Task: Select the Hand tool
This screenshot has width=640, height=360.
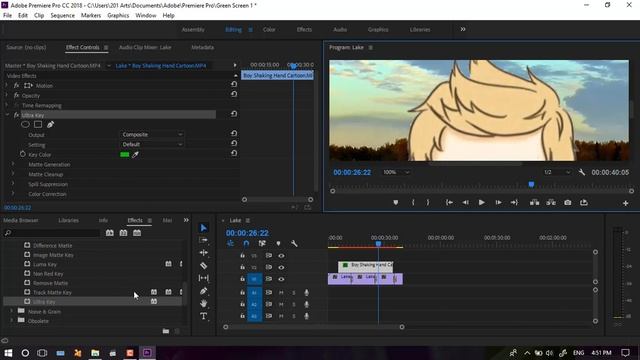Action: point(203,303)
